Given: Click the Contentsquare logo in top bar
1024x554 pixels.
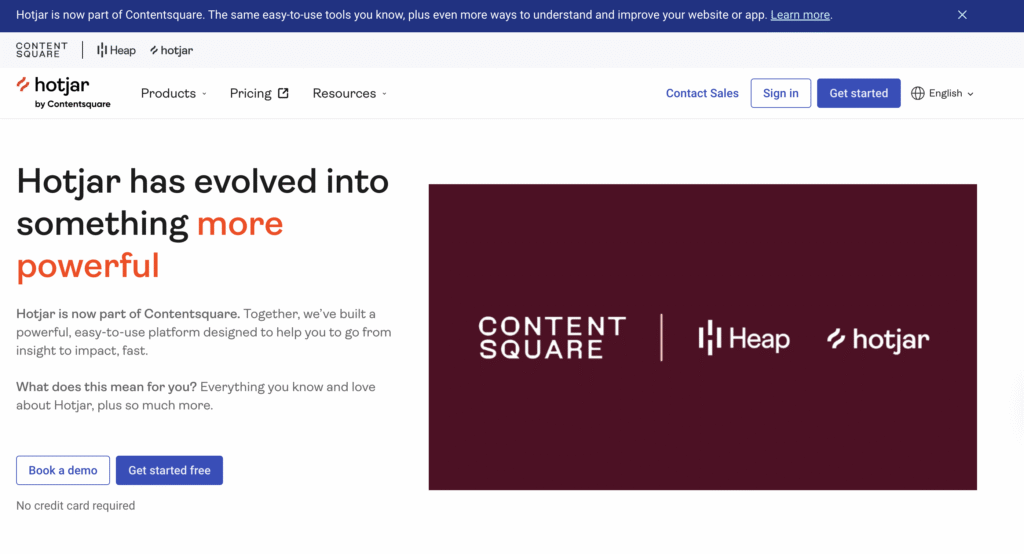Looking at the screenshot, I should click(42, 50).
